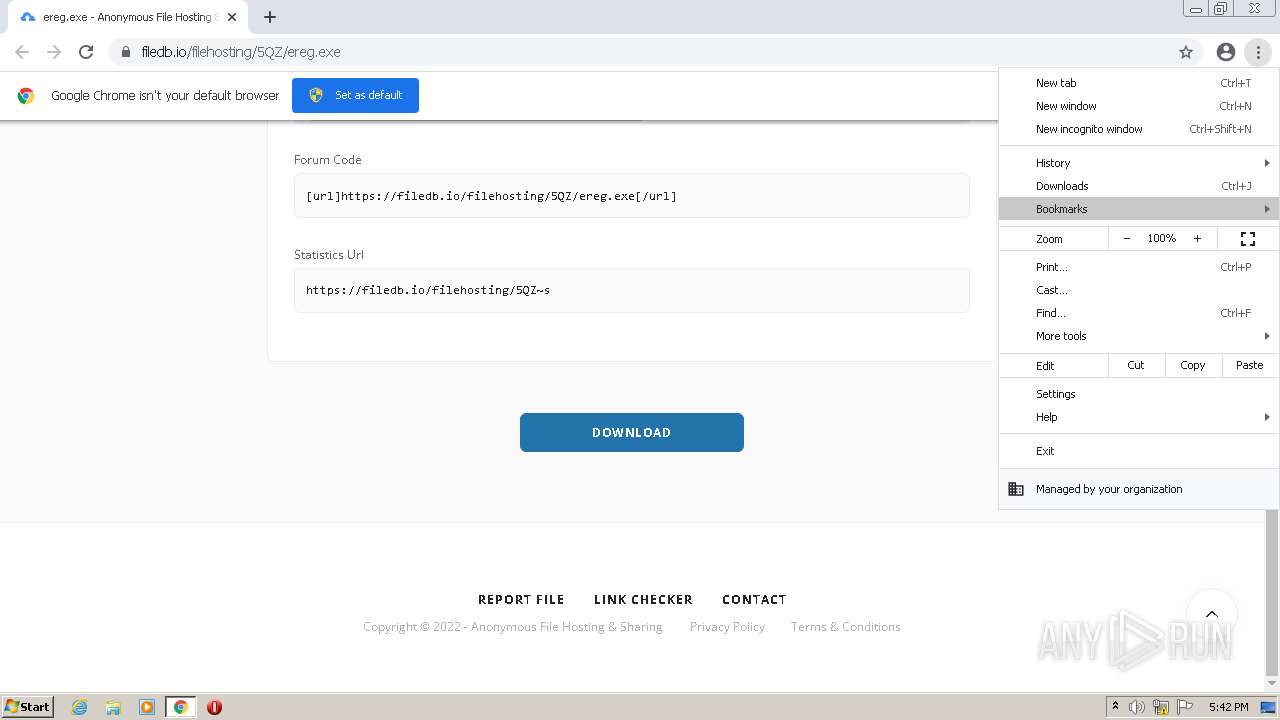
Task: Click Paste in the Edit row
Action: click(x=1250, y=365)
